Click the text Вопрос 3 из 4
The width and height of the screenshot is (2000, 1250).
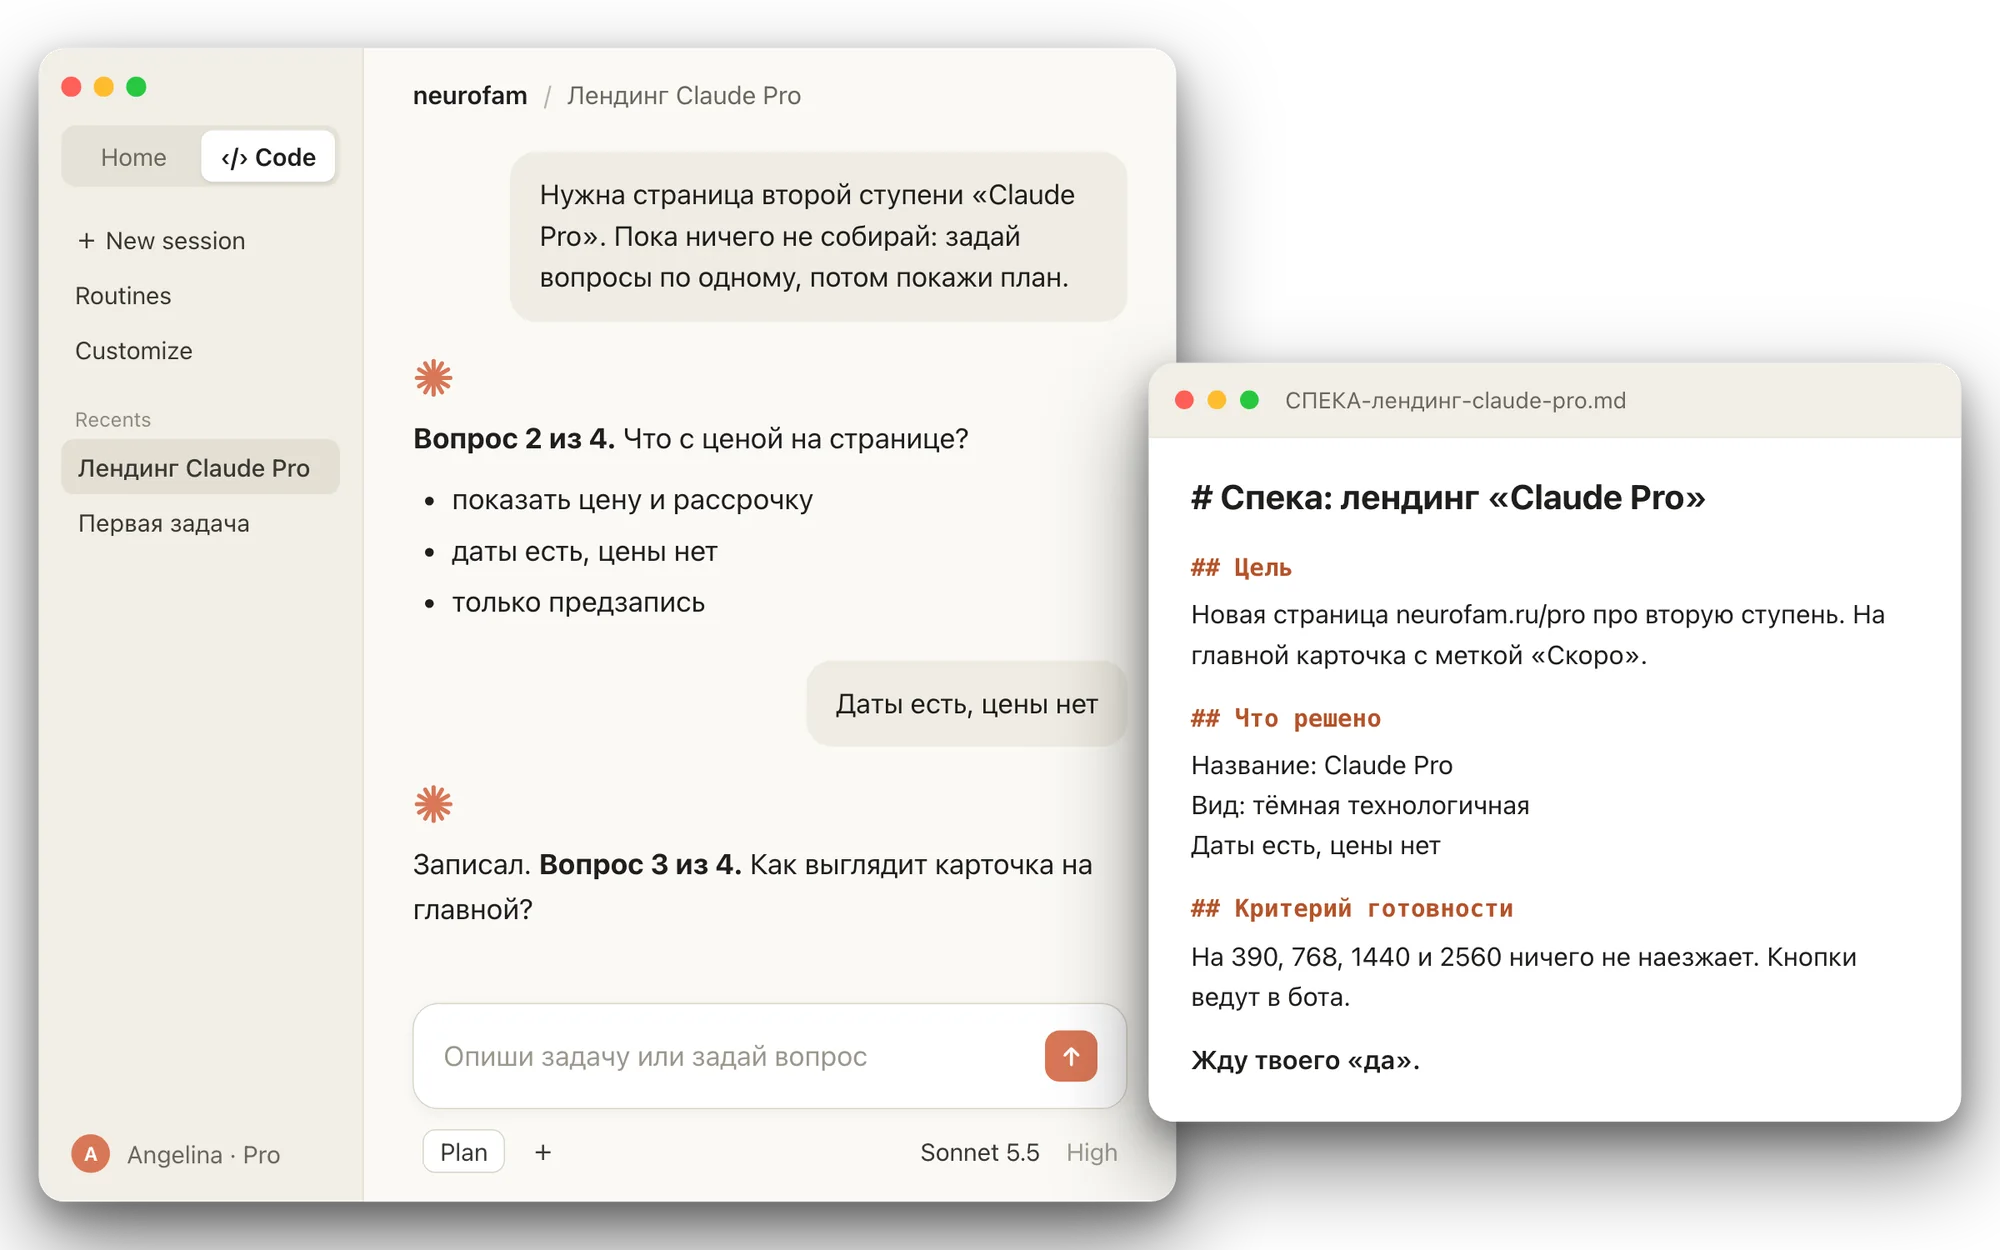[640, 864]
